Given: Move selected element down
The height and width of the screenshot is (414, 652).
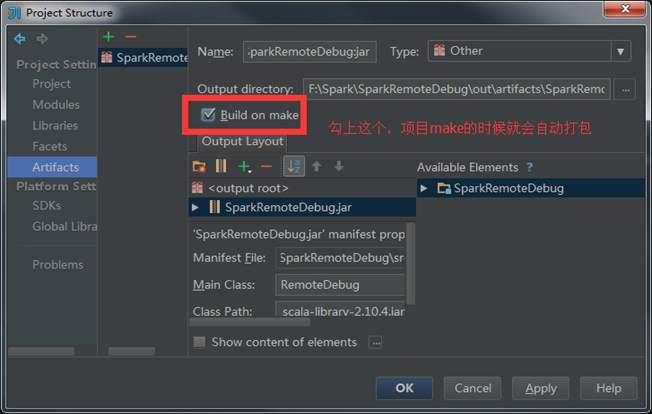Looking at the screenshot, I should [x=339, y=166].
